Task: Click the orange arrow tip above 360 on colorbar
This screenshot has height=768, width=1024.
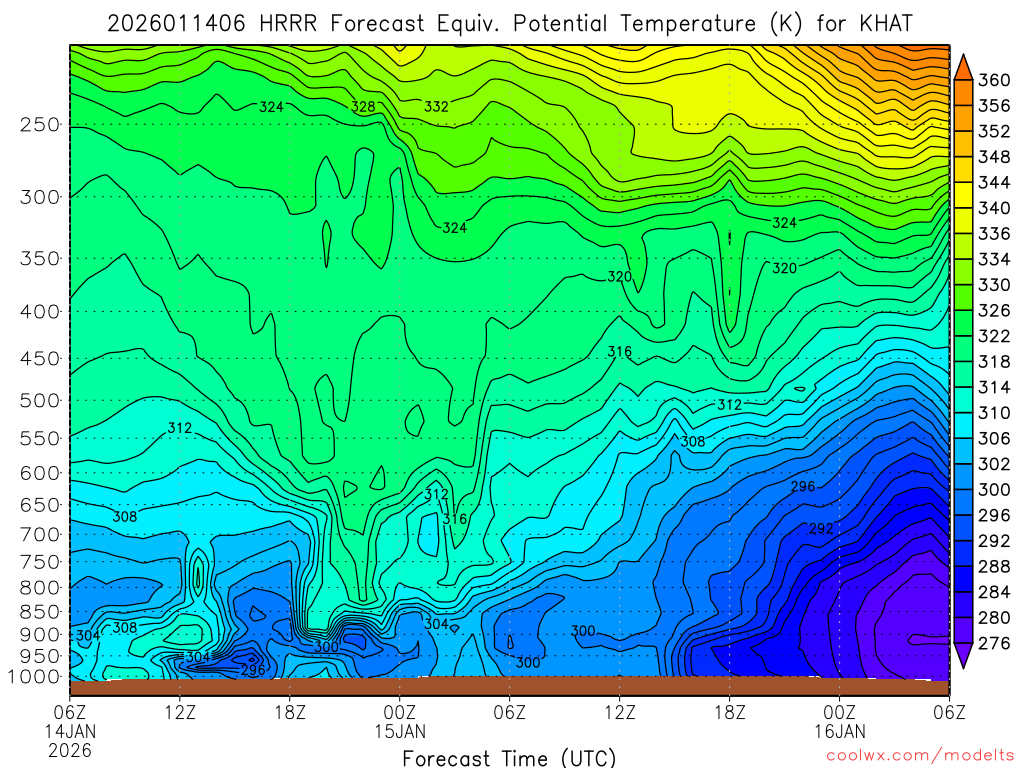Action: pyautogui.click(x=963, y=67)
